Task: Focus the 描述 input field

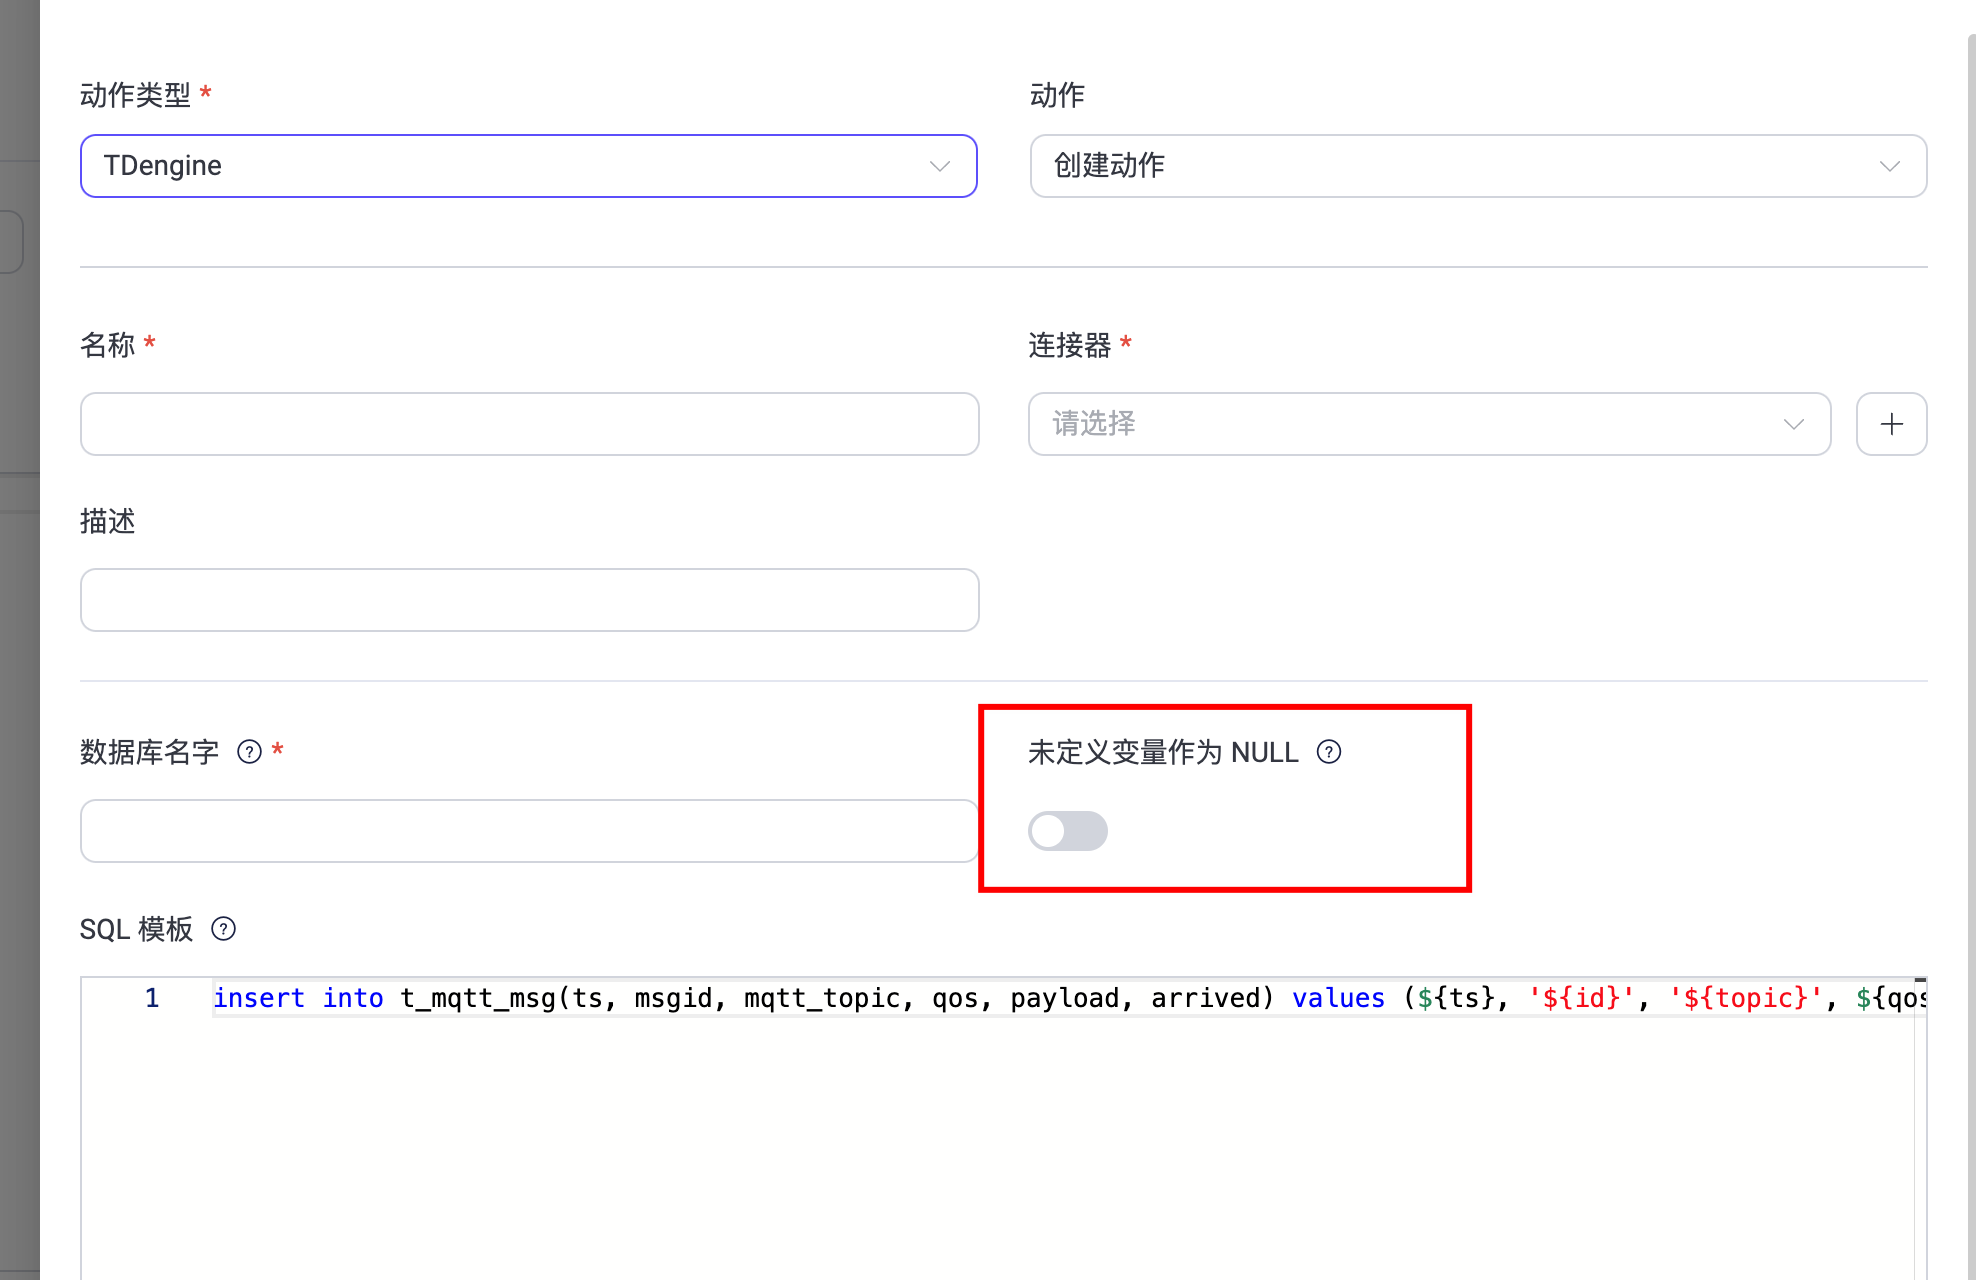Action: (529, 600)
